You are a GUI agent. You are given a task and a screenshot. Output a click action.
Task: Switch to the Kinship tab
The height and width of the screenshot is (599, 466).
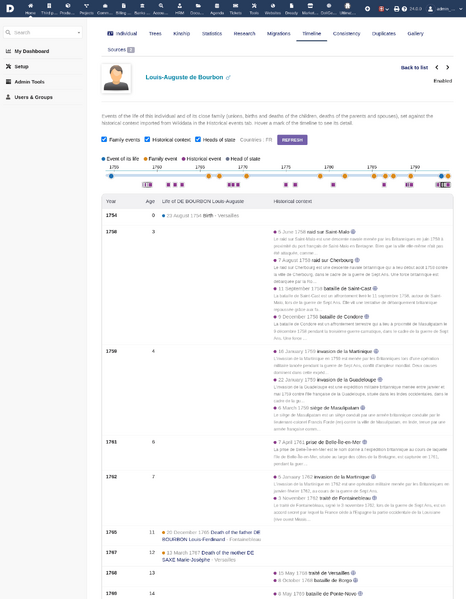[181, 34]
